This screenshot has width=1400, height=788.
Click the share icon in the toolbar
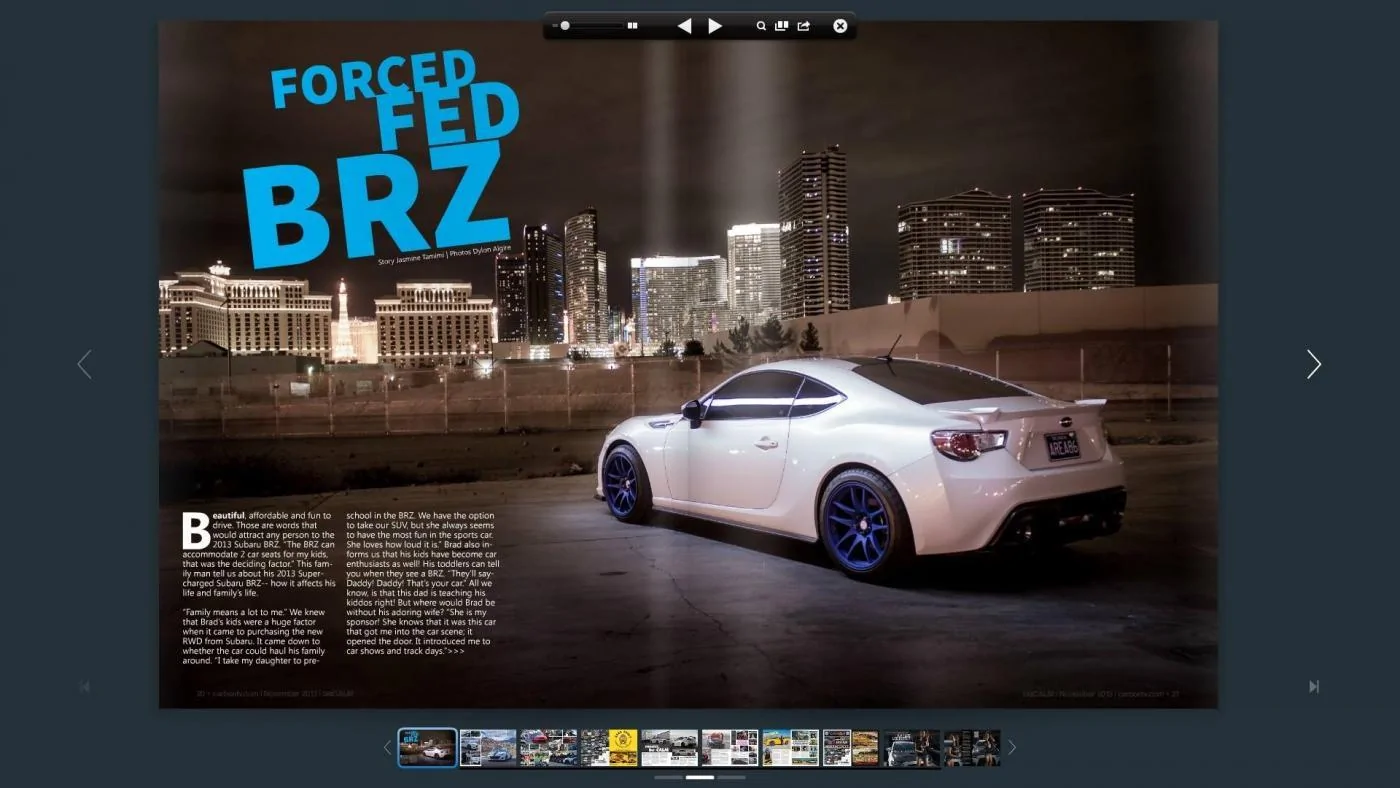(803, 26)
